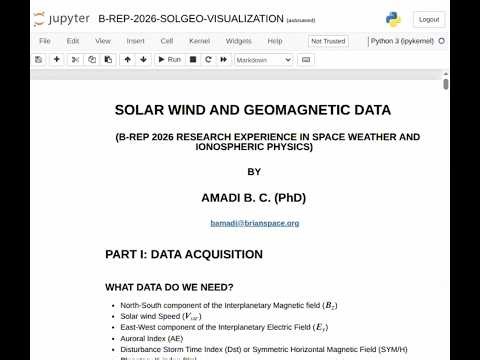The image size is (480, 360).
Task: Restart kernel and run all icon
Action: [224, 60]
